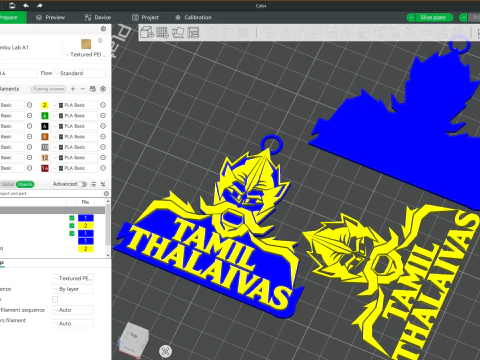The height and width of the screenshot is (360, 480).
Task: Open the Flow Standard dropdown
Action: [x=80, y=73]
